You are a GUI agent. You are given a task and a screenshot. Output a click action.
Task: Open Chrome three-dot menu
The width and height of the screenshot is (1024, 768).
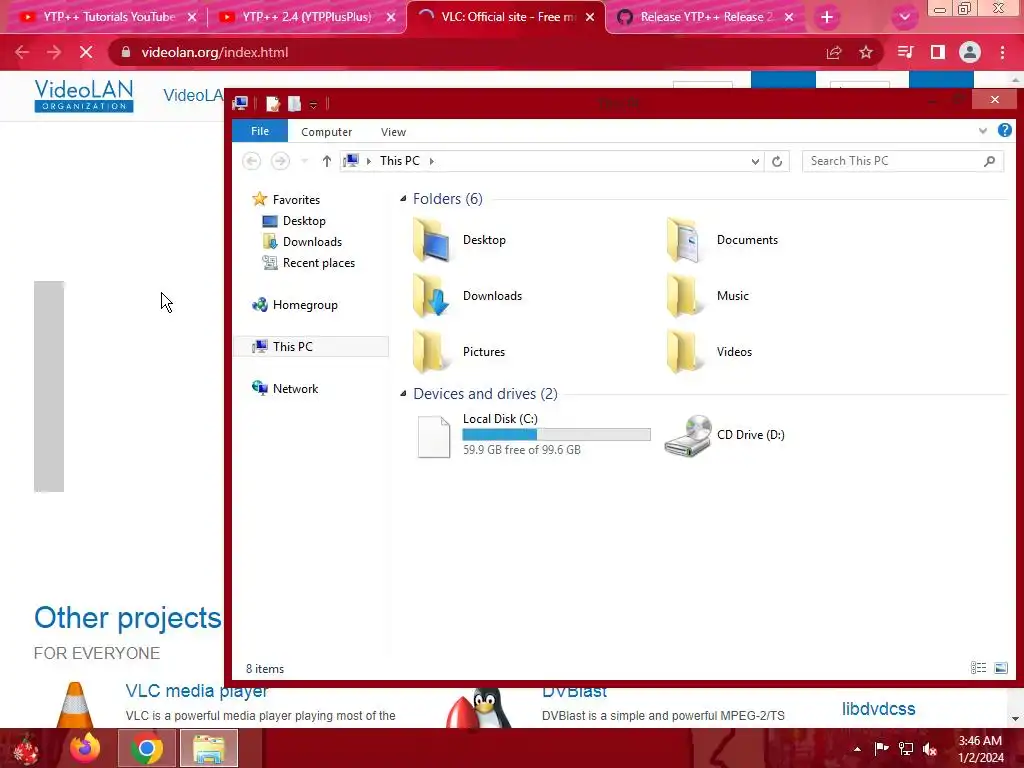point(1002,52)
